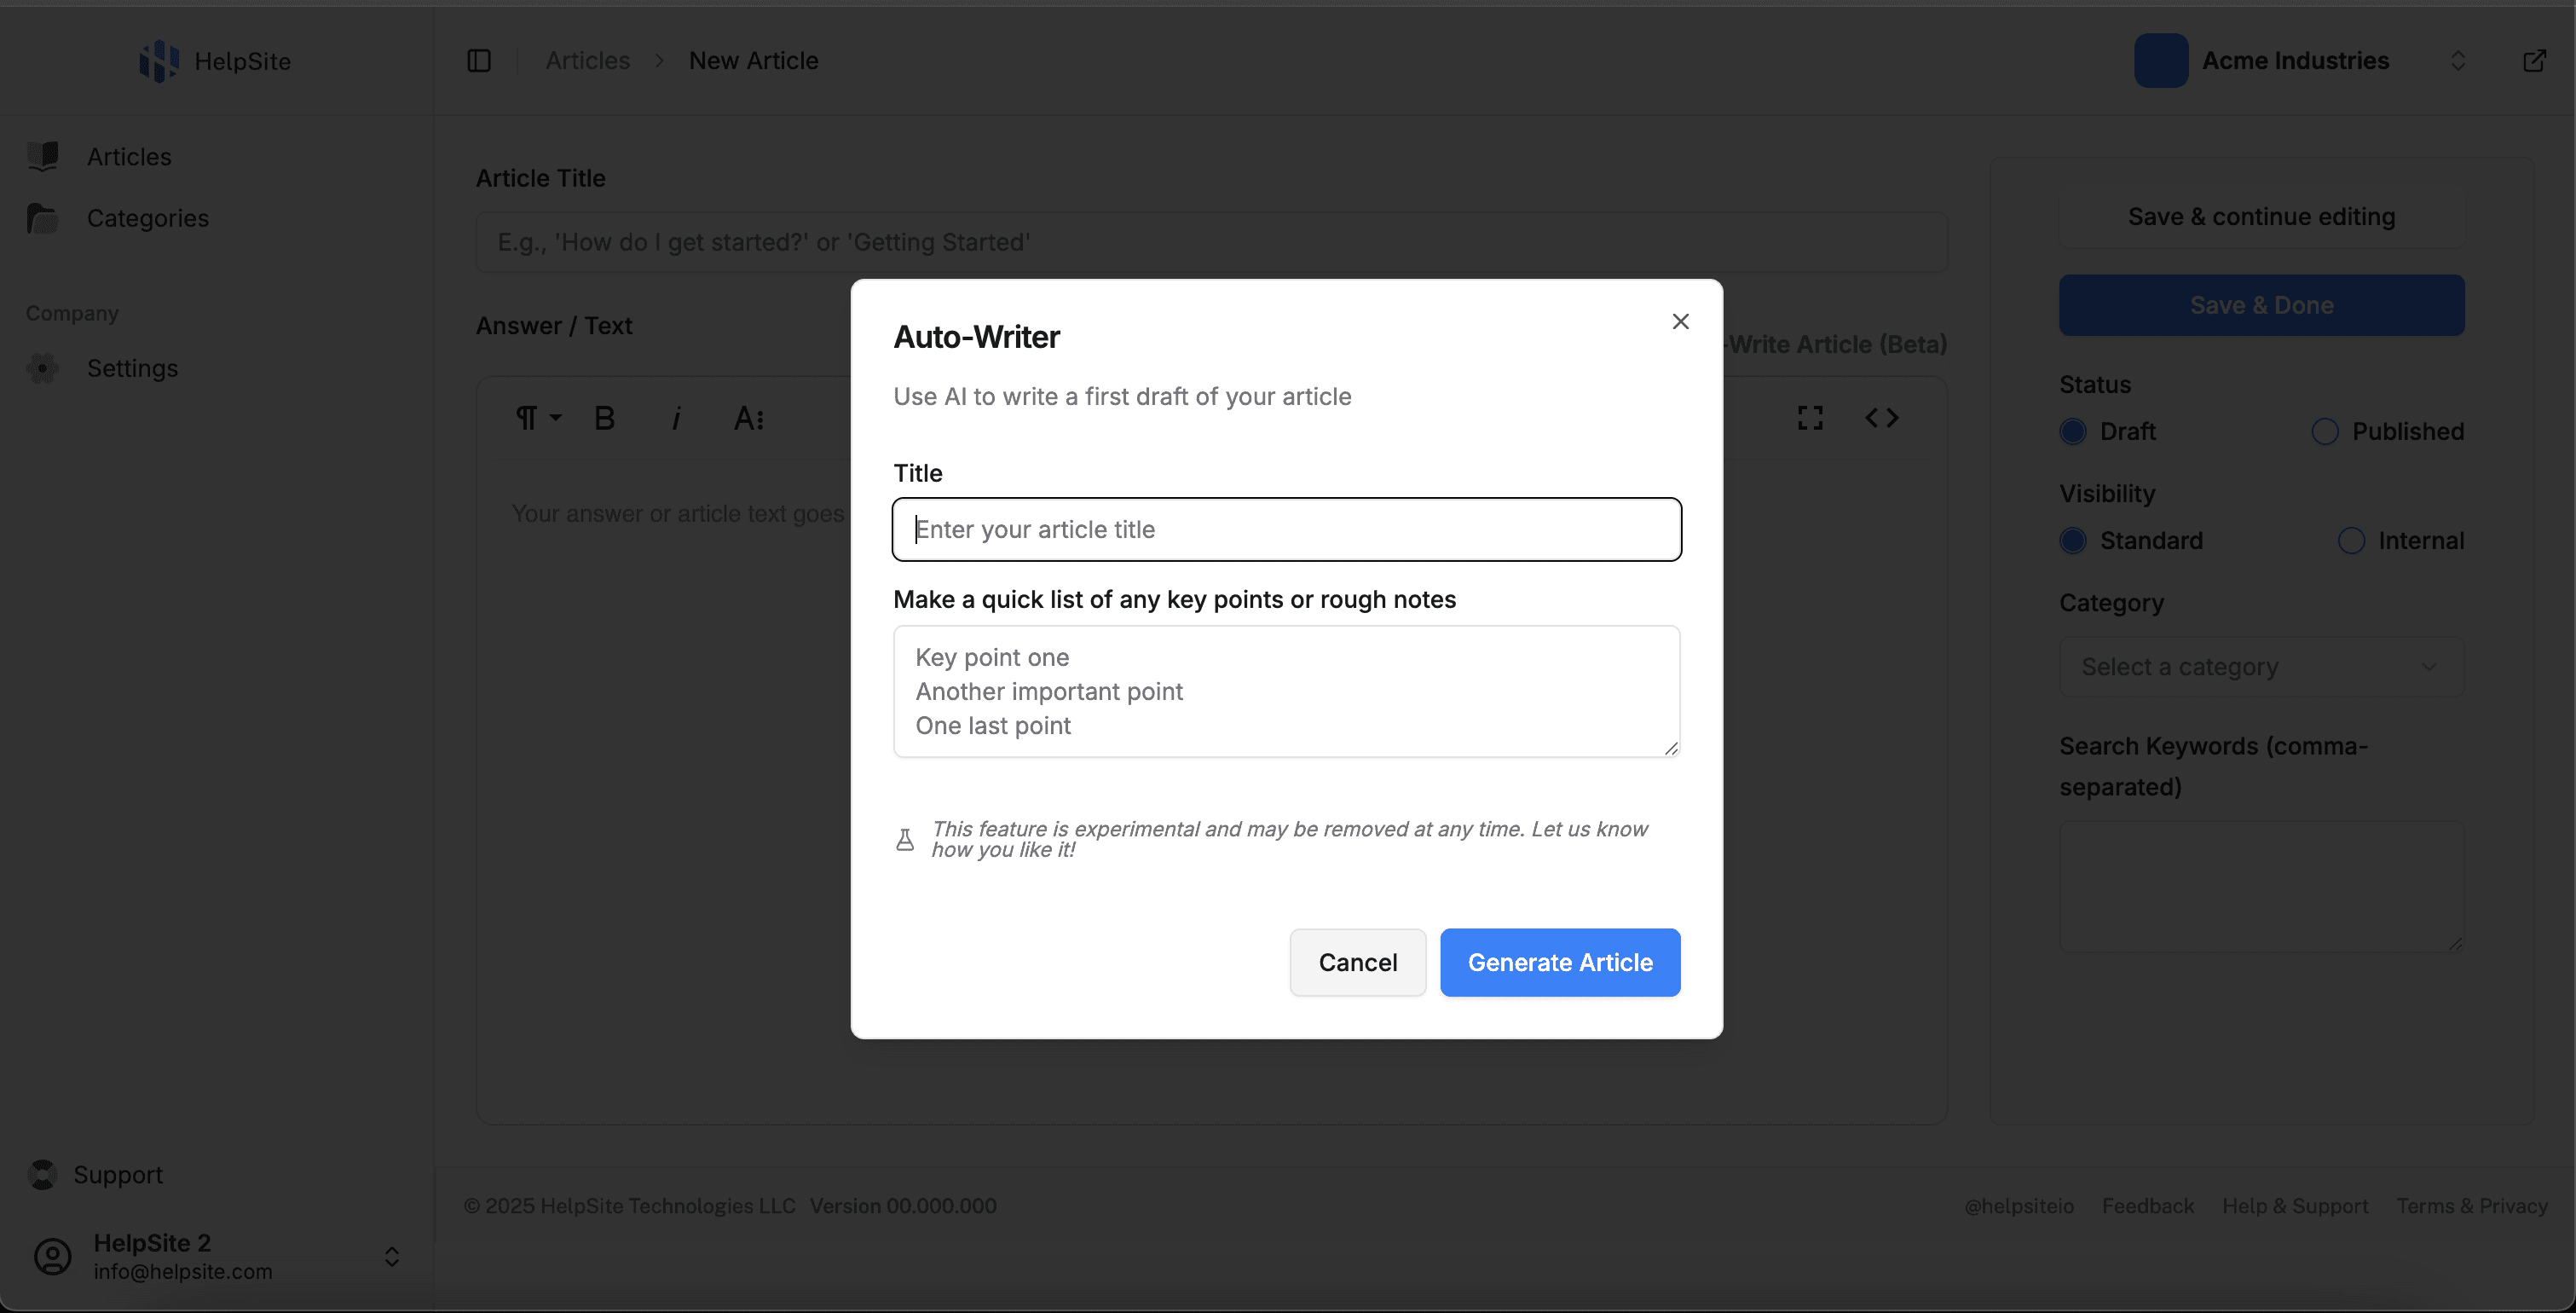The width and height of the screenshot is (2576, 1313).
Task: Set article status to Published
Action: click(x=2325, y=431)
